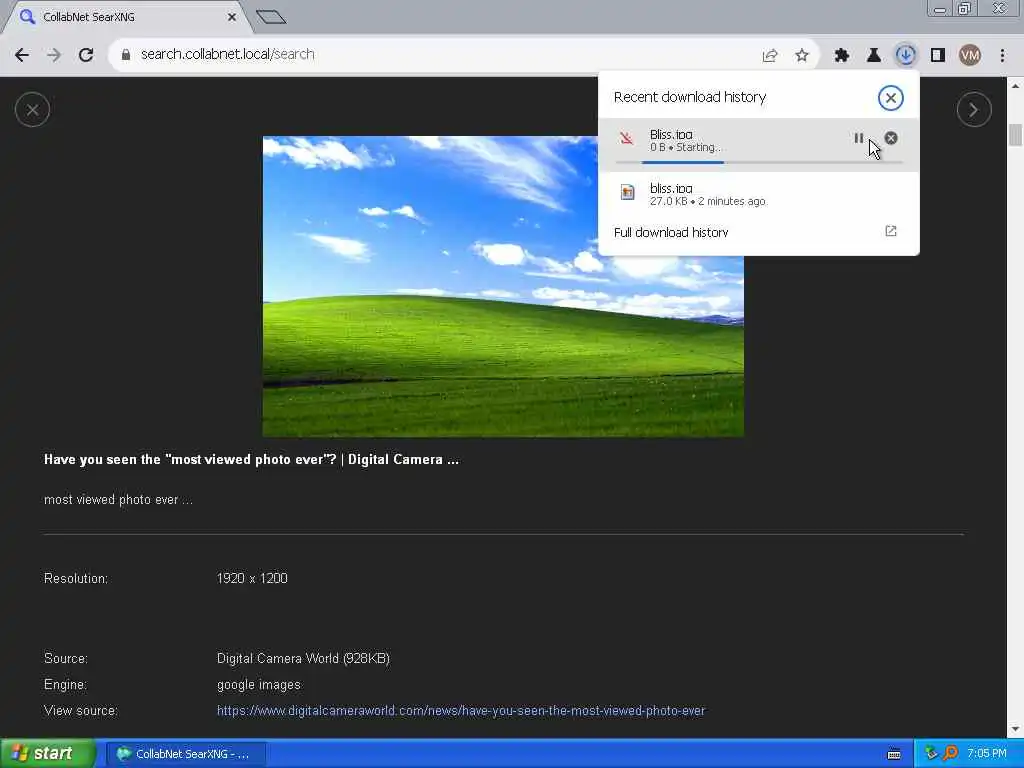Click the page vertical scrollbar thumb
This screenshot has width=1024, height=768.
point(1015,135)
